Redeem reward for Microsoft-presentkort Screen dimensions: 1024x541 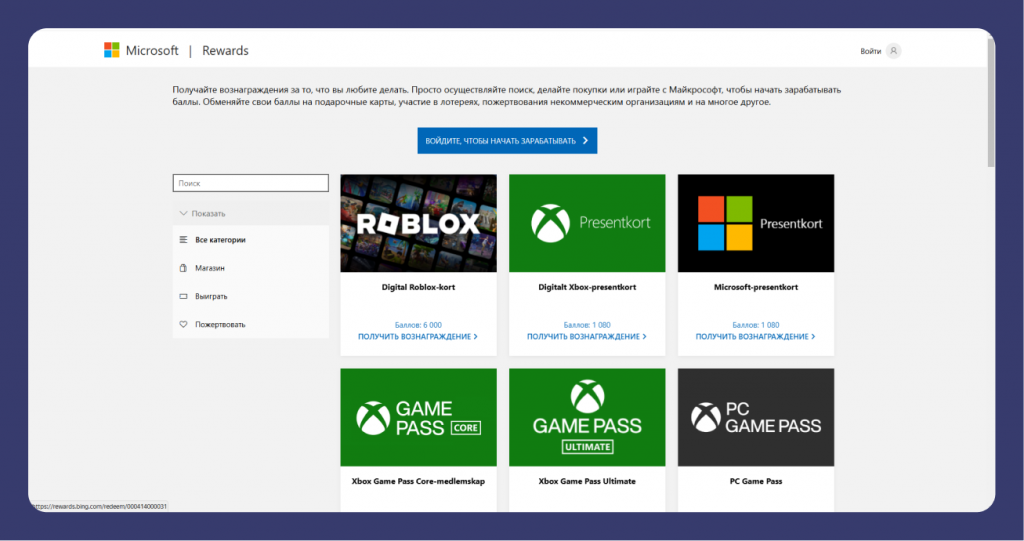coord(755,337)
